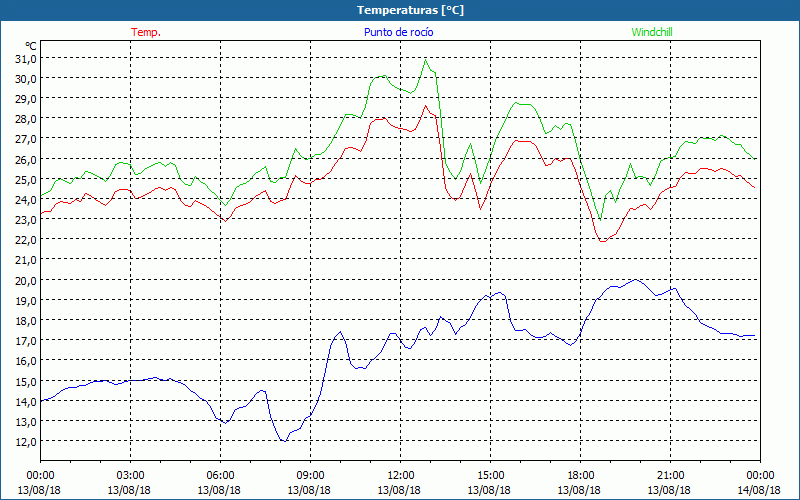Click the '19,0' y-axis value
The width and height of the screenshot is (800, 500).
point(26,301)
